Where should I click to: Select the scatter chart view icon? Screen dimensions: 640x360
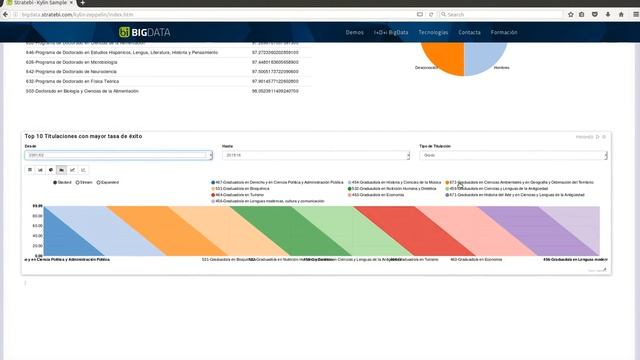(x=83, y=170)
